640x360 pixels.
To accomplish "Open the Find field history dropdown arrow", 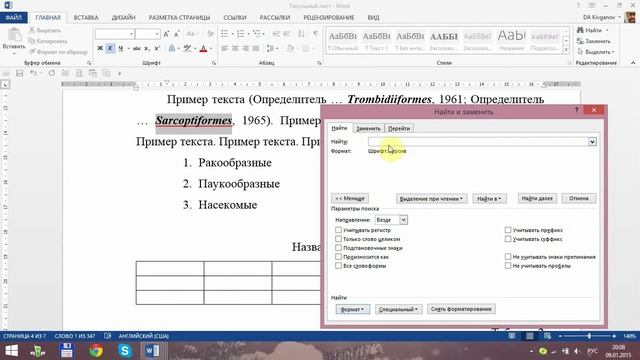I will pyautogui.click(x=592, y=142).
